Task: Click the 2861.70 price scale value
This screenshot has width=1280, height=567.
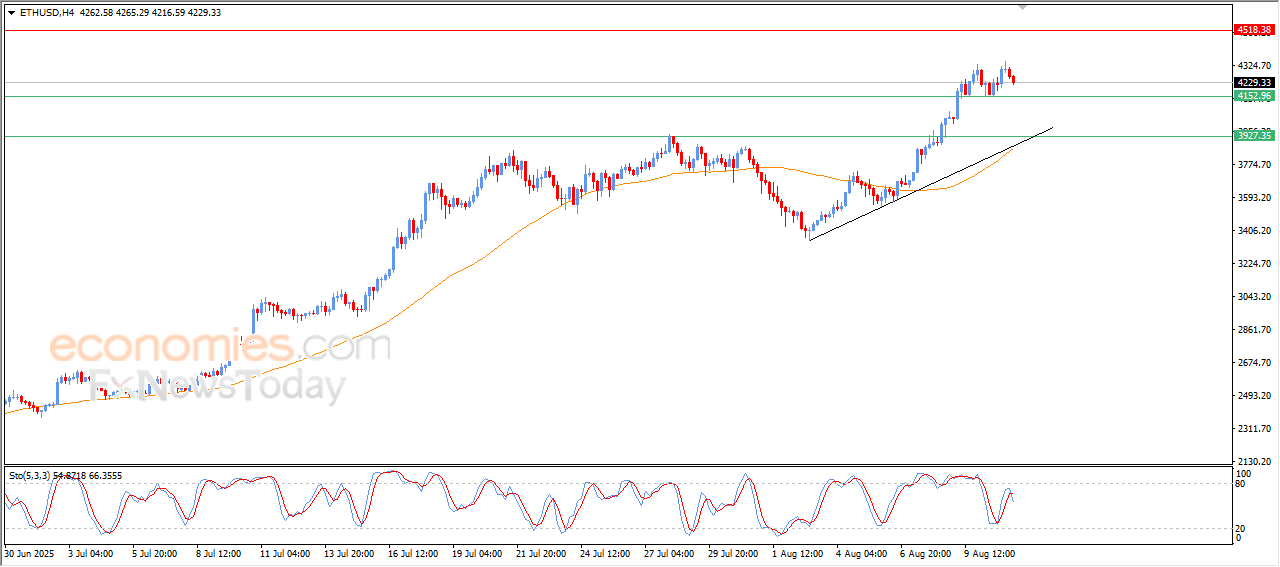Action: 1254,329
